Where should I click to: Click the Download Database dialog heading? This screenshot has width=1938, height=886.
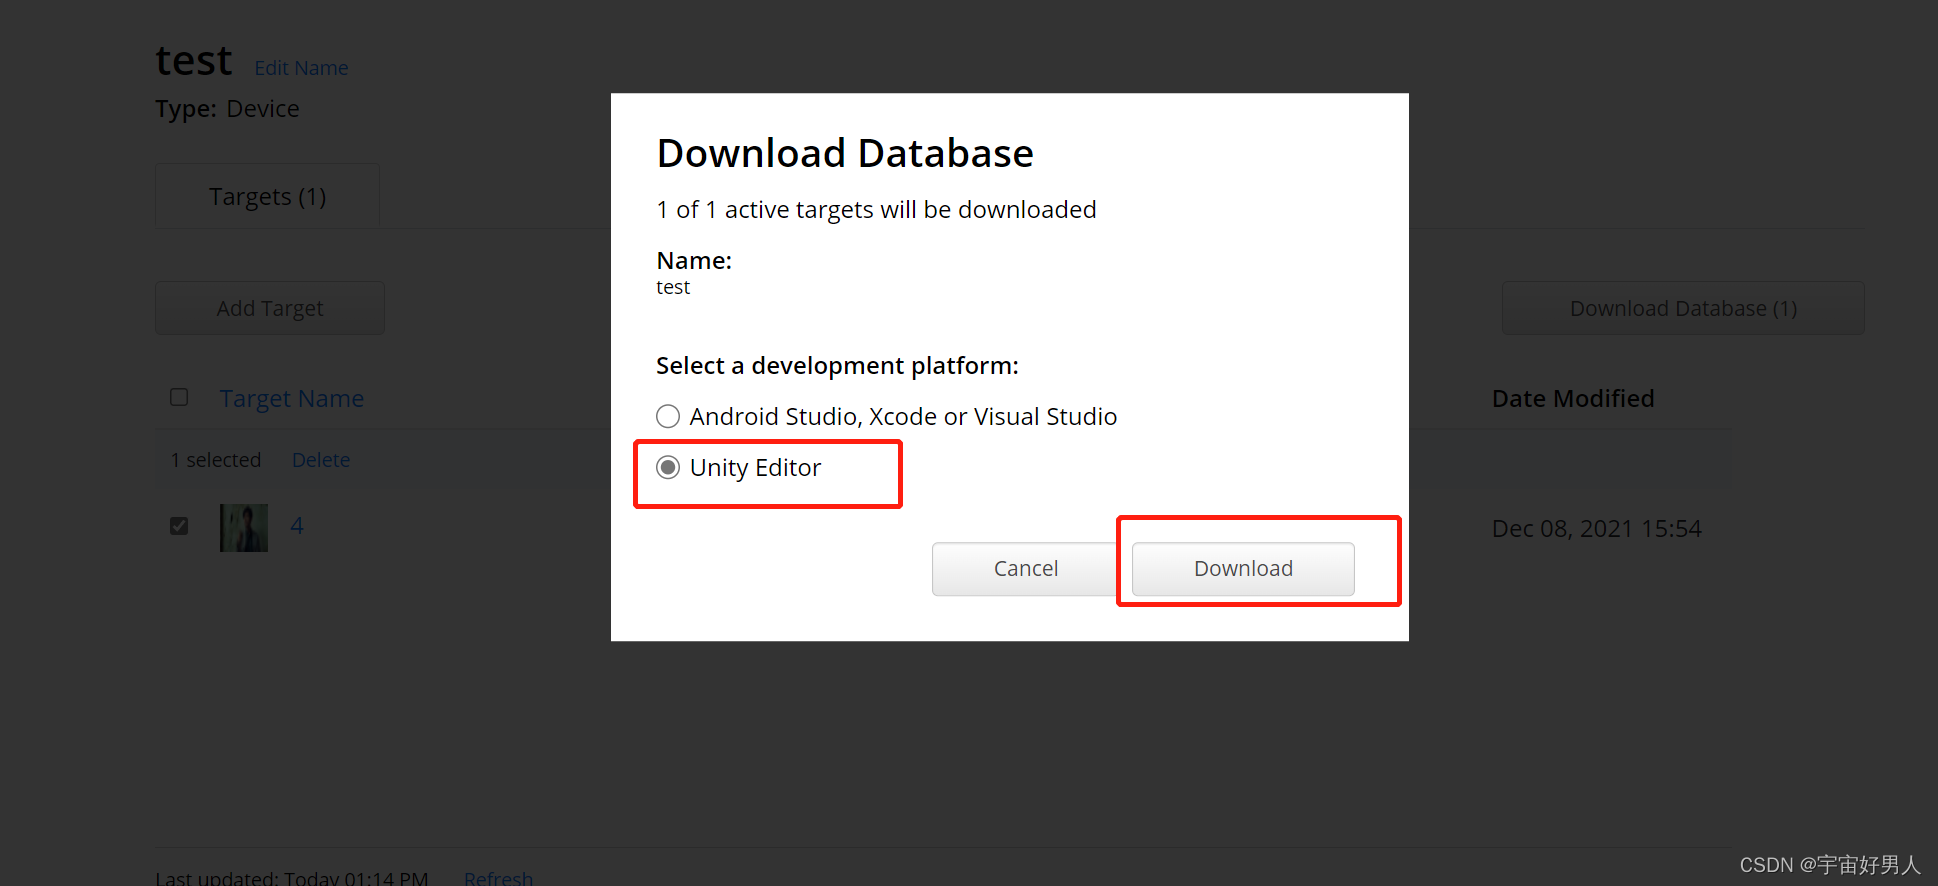(845, 153)
